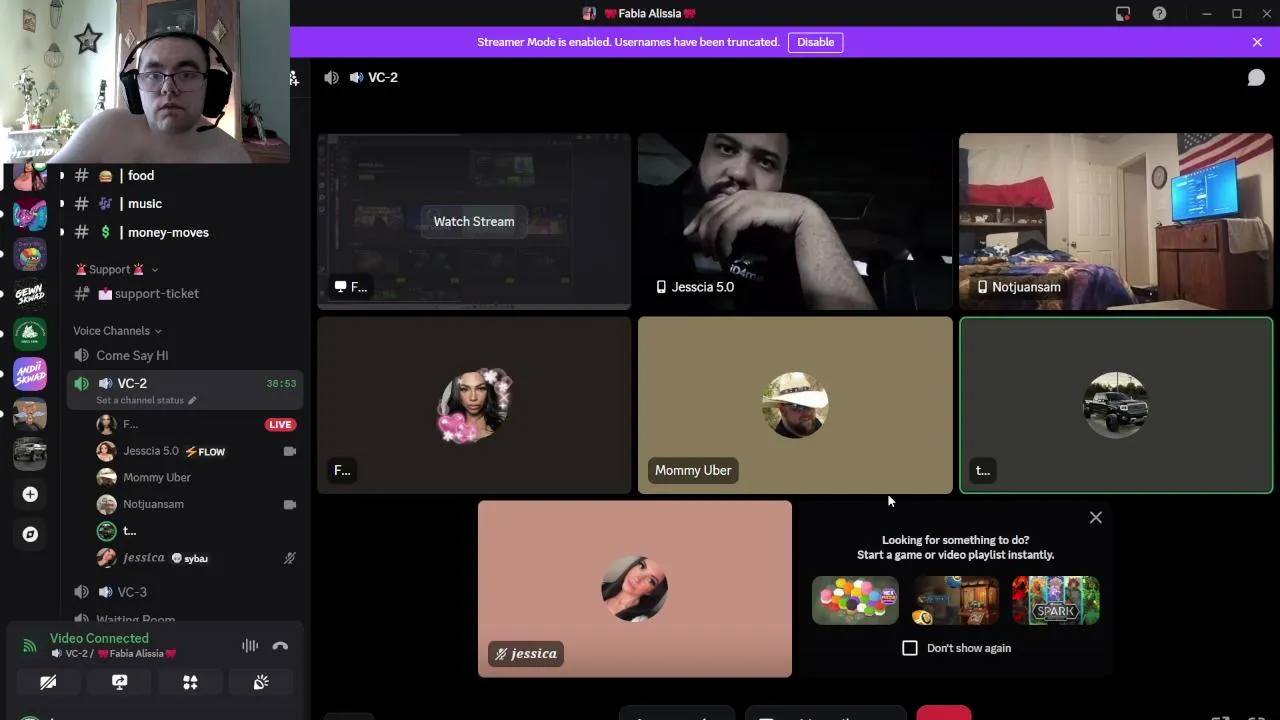Select F... in voice user list
Screen dimensions: 1280x720
tap(195, 424)
